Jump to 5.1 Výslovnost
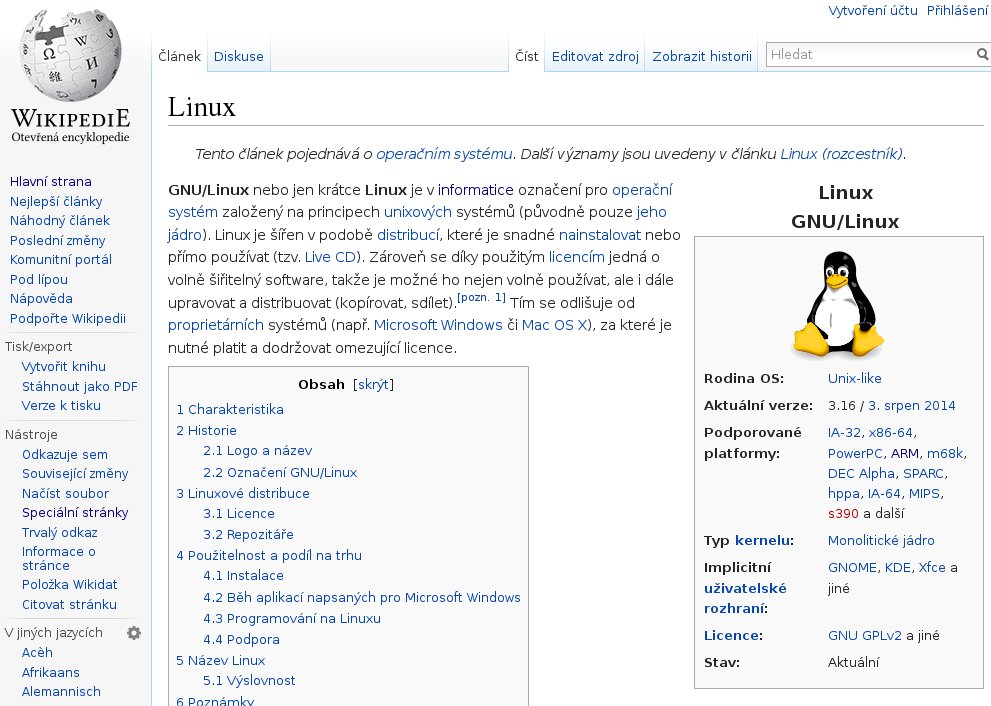The width and height of the screenshot is (991, 706). pos(249,680)
